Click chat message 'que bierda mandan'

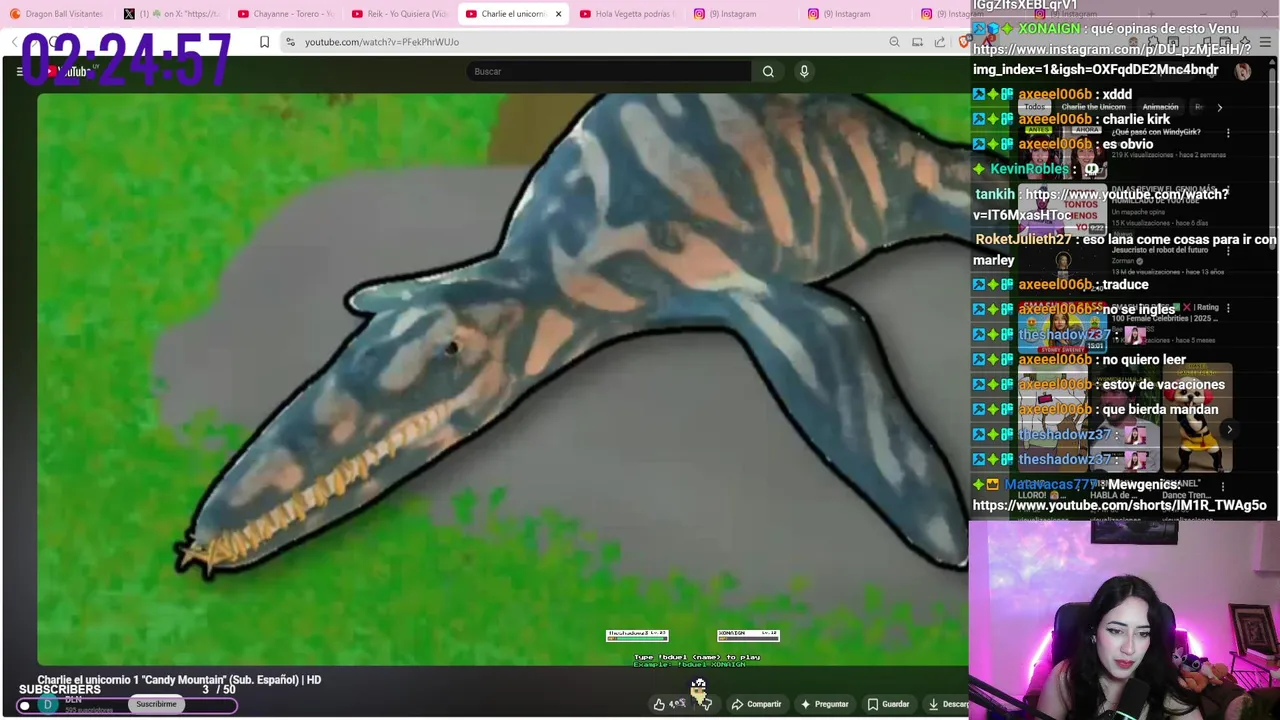(1160, 409)
